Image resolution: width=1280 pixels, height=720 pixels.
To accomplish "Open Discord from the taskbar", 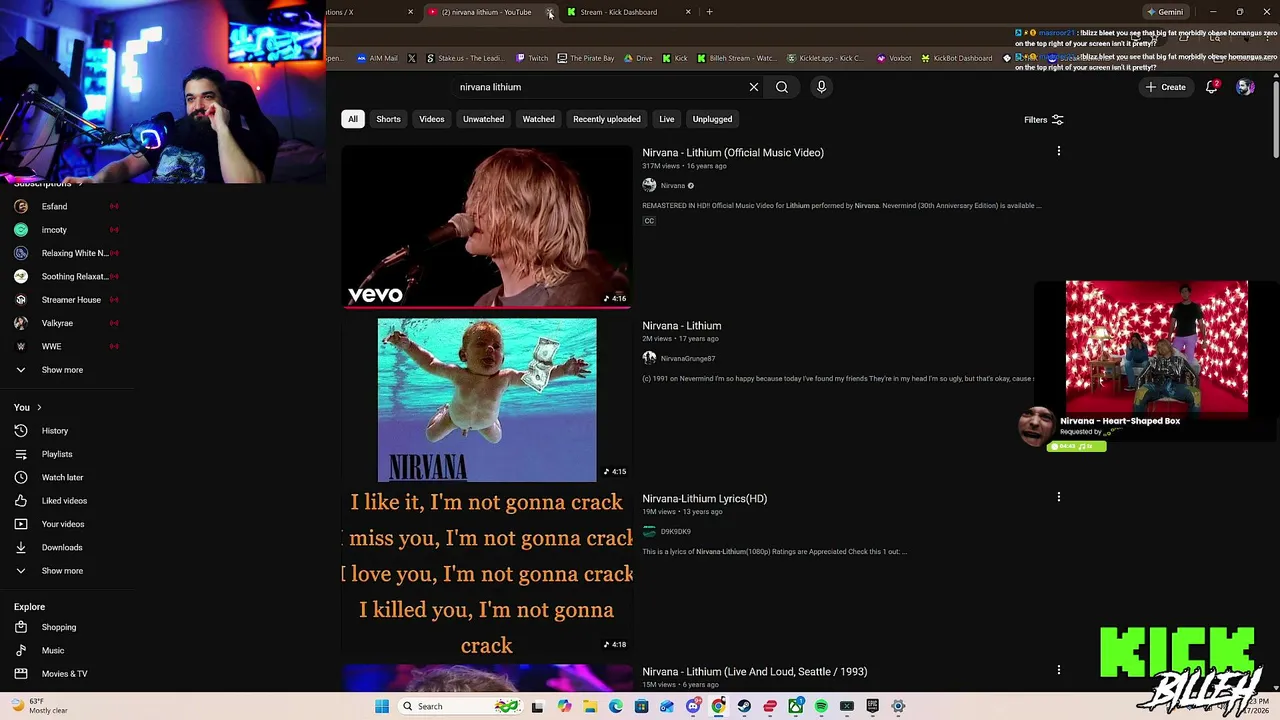I will [693, 706].
